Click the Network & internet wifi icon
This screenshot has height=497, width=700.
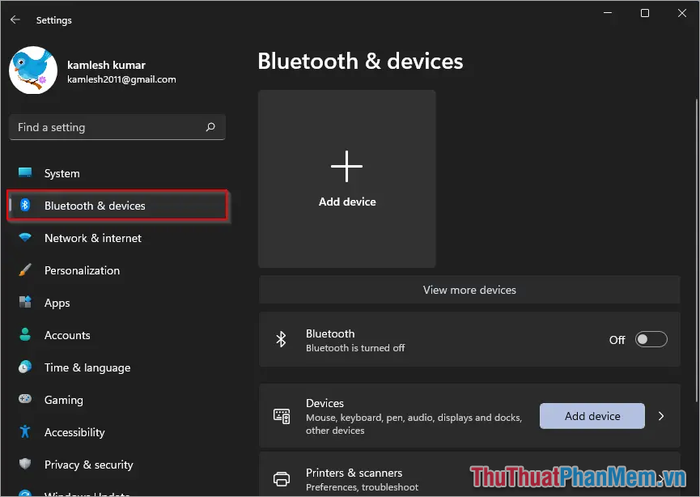click(x=25, y=238)
